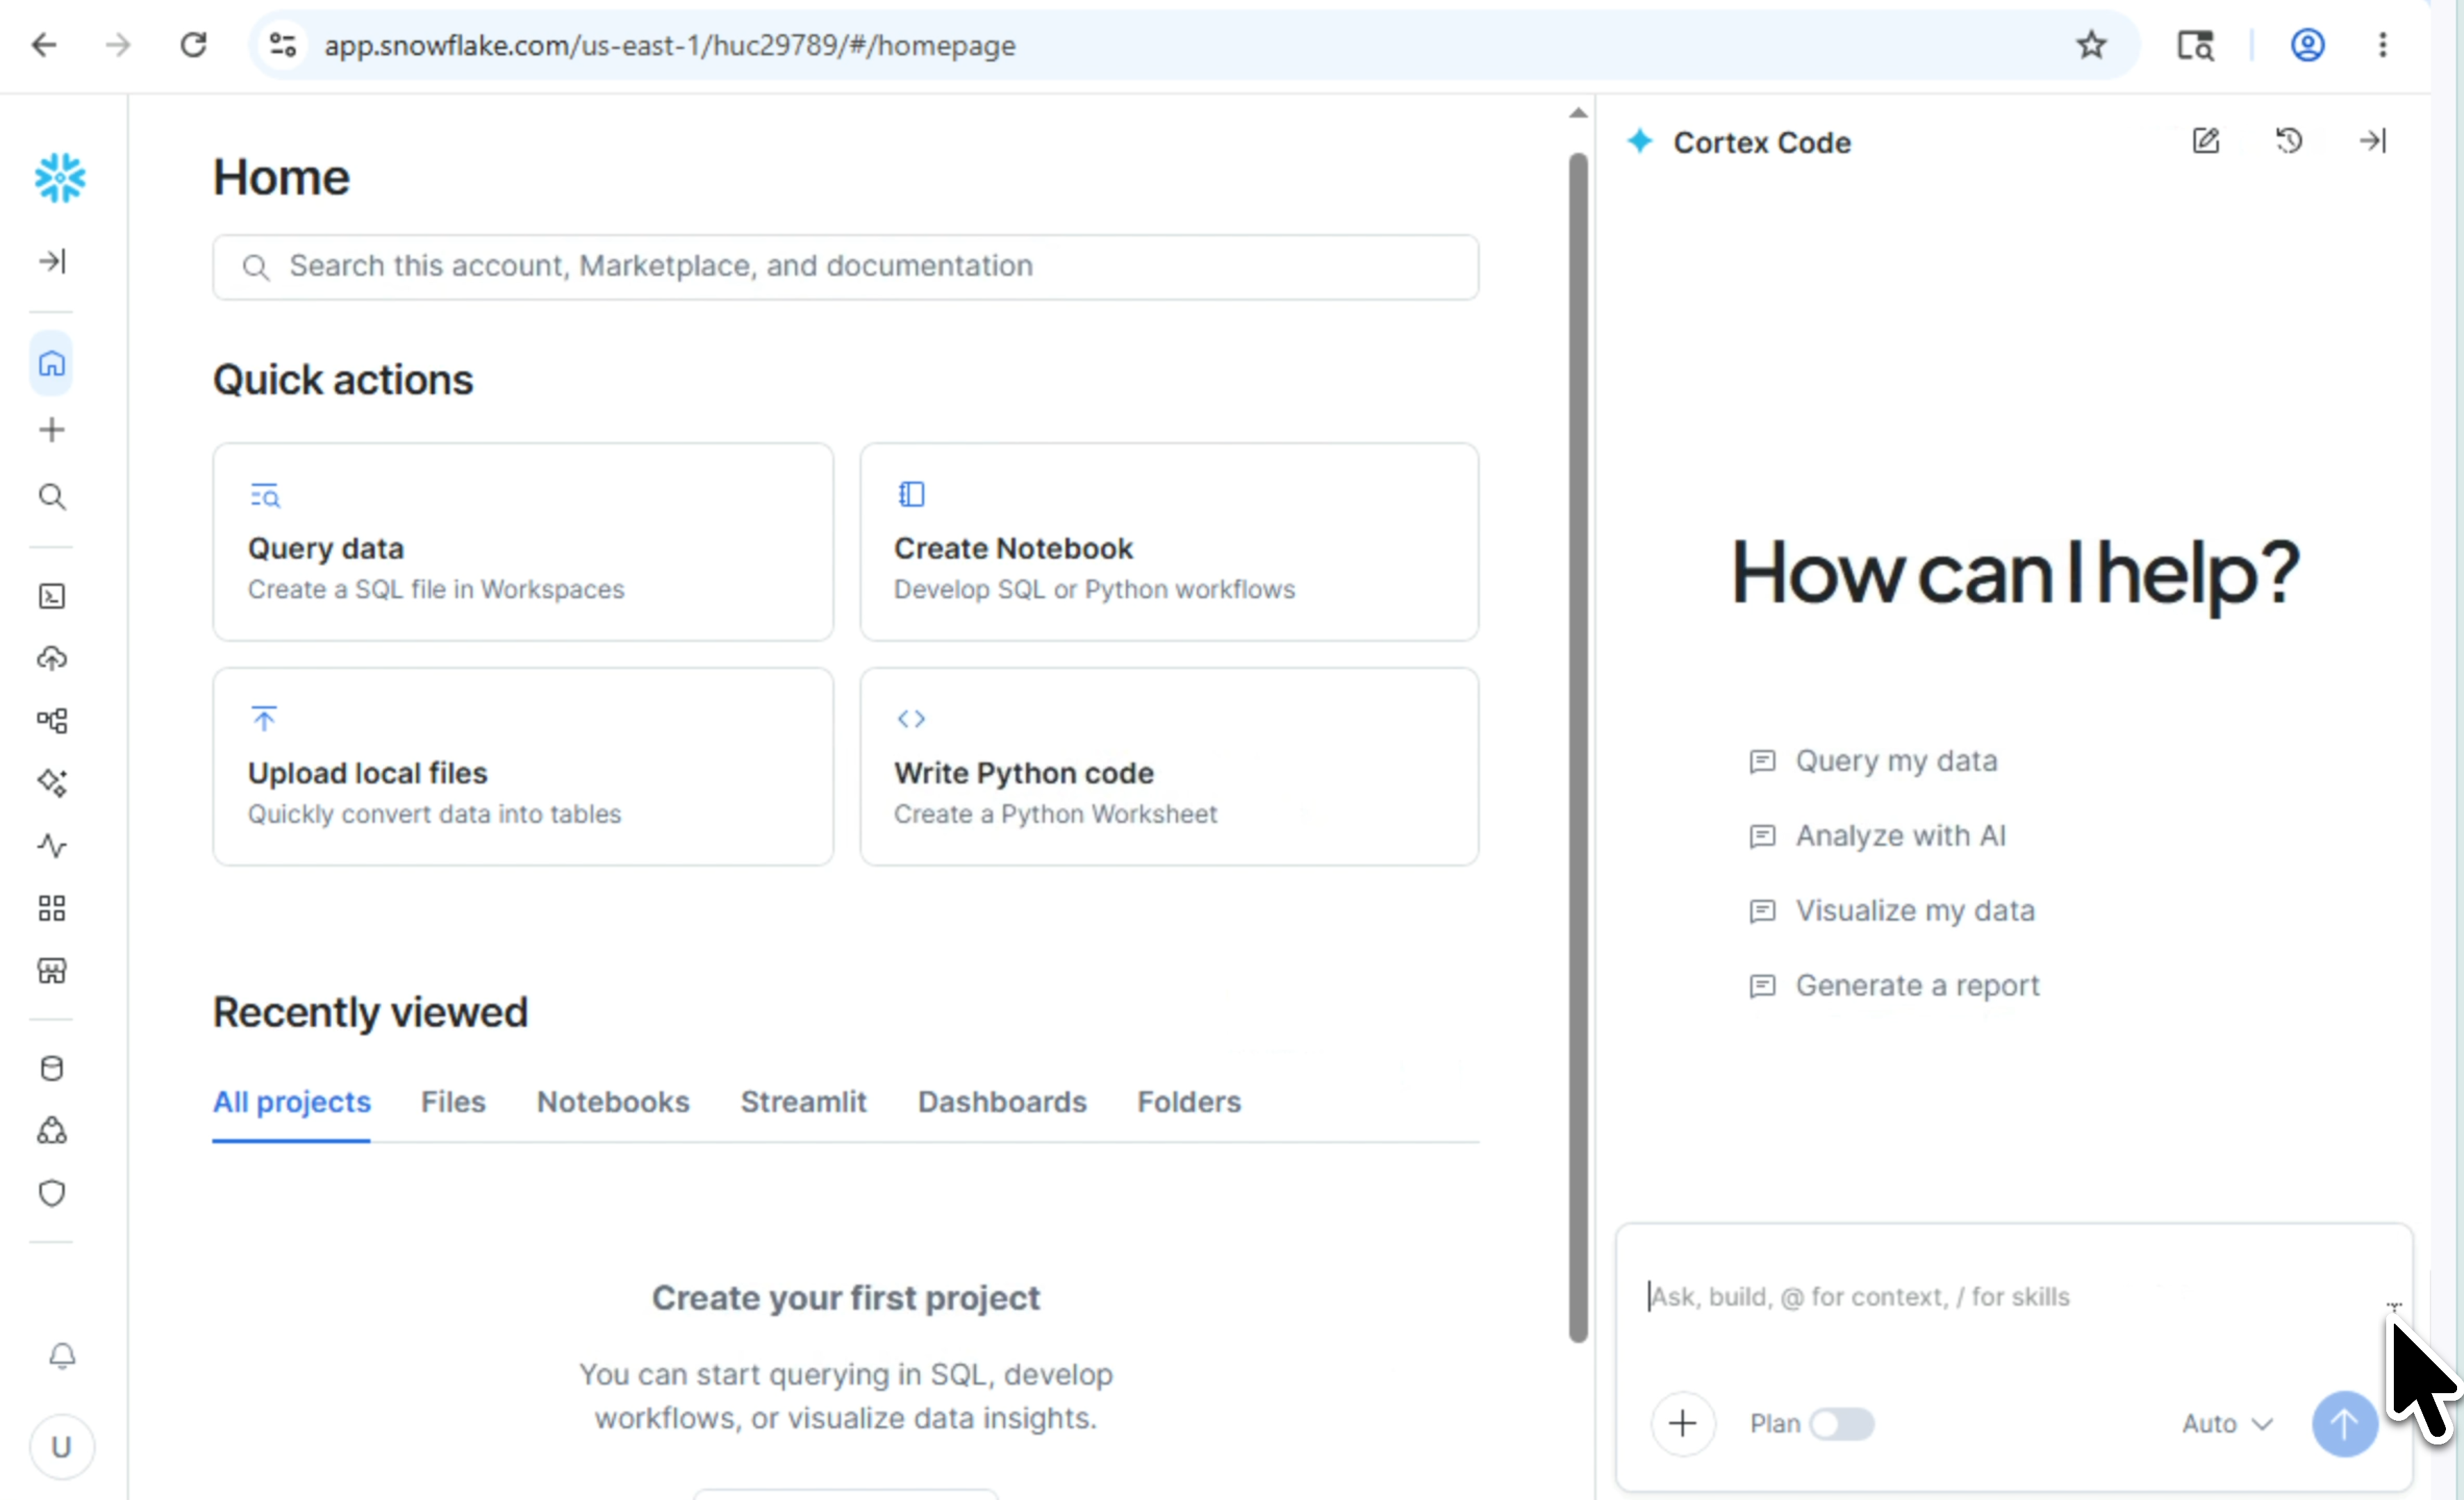Open the four-squares Apps icon in the sidebar
This screenshot has height=1500, width=2464.
(x=52, y=908)
